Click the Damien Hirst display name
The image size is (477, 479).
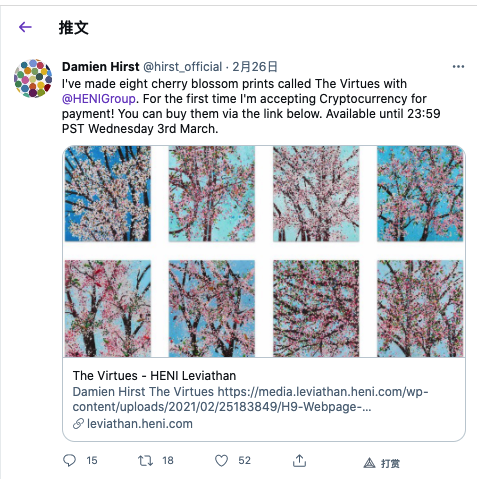(101, 67)
